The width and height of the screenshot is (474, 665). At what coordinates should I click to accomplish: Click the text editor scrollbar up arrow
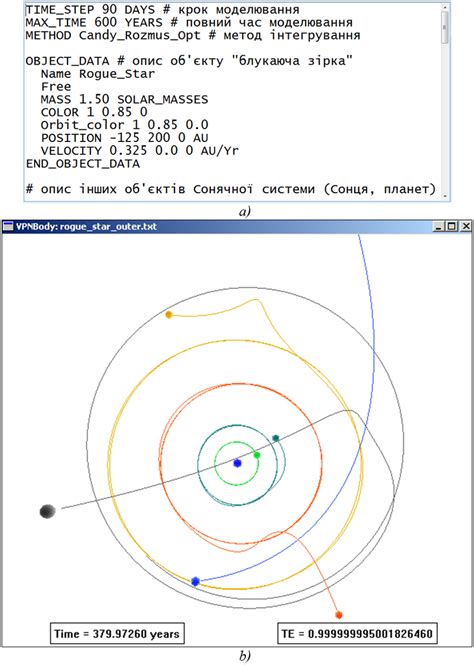pos(445,7)
